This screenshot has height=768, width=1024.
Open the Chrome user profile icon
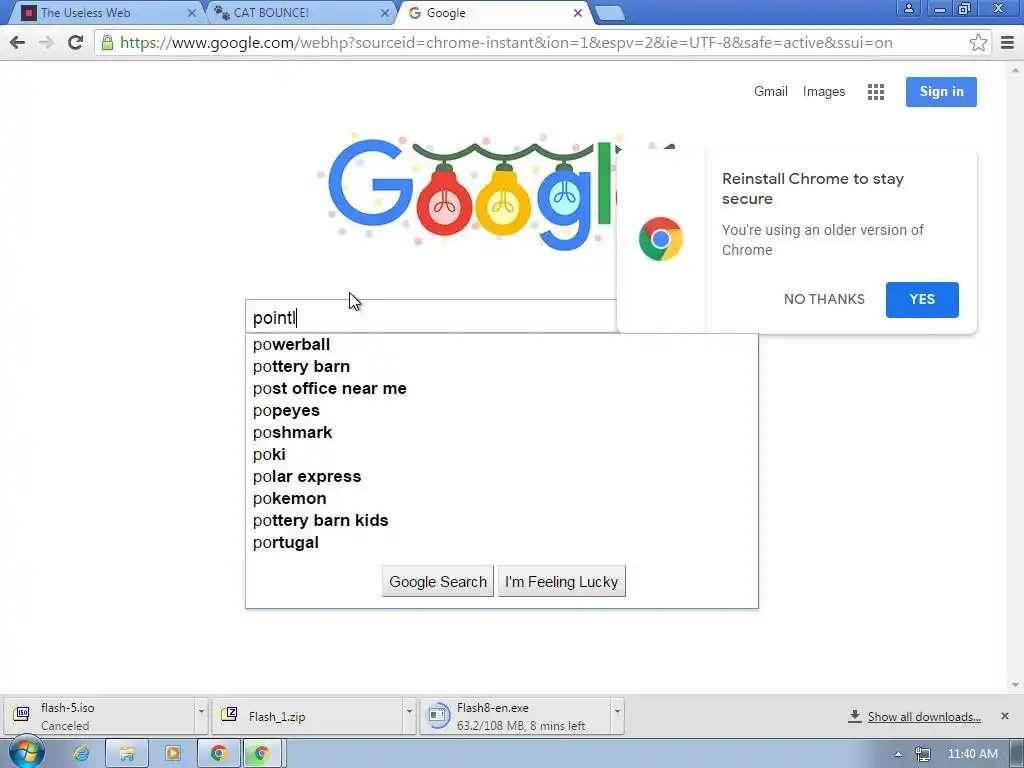pyautogui.click(x=908, y=9)
